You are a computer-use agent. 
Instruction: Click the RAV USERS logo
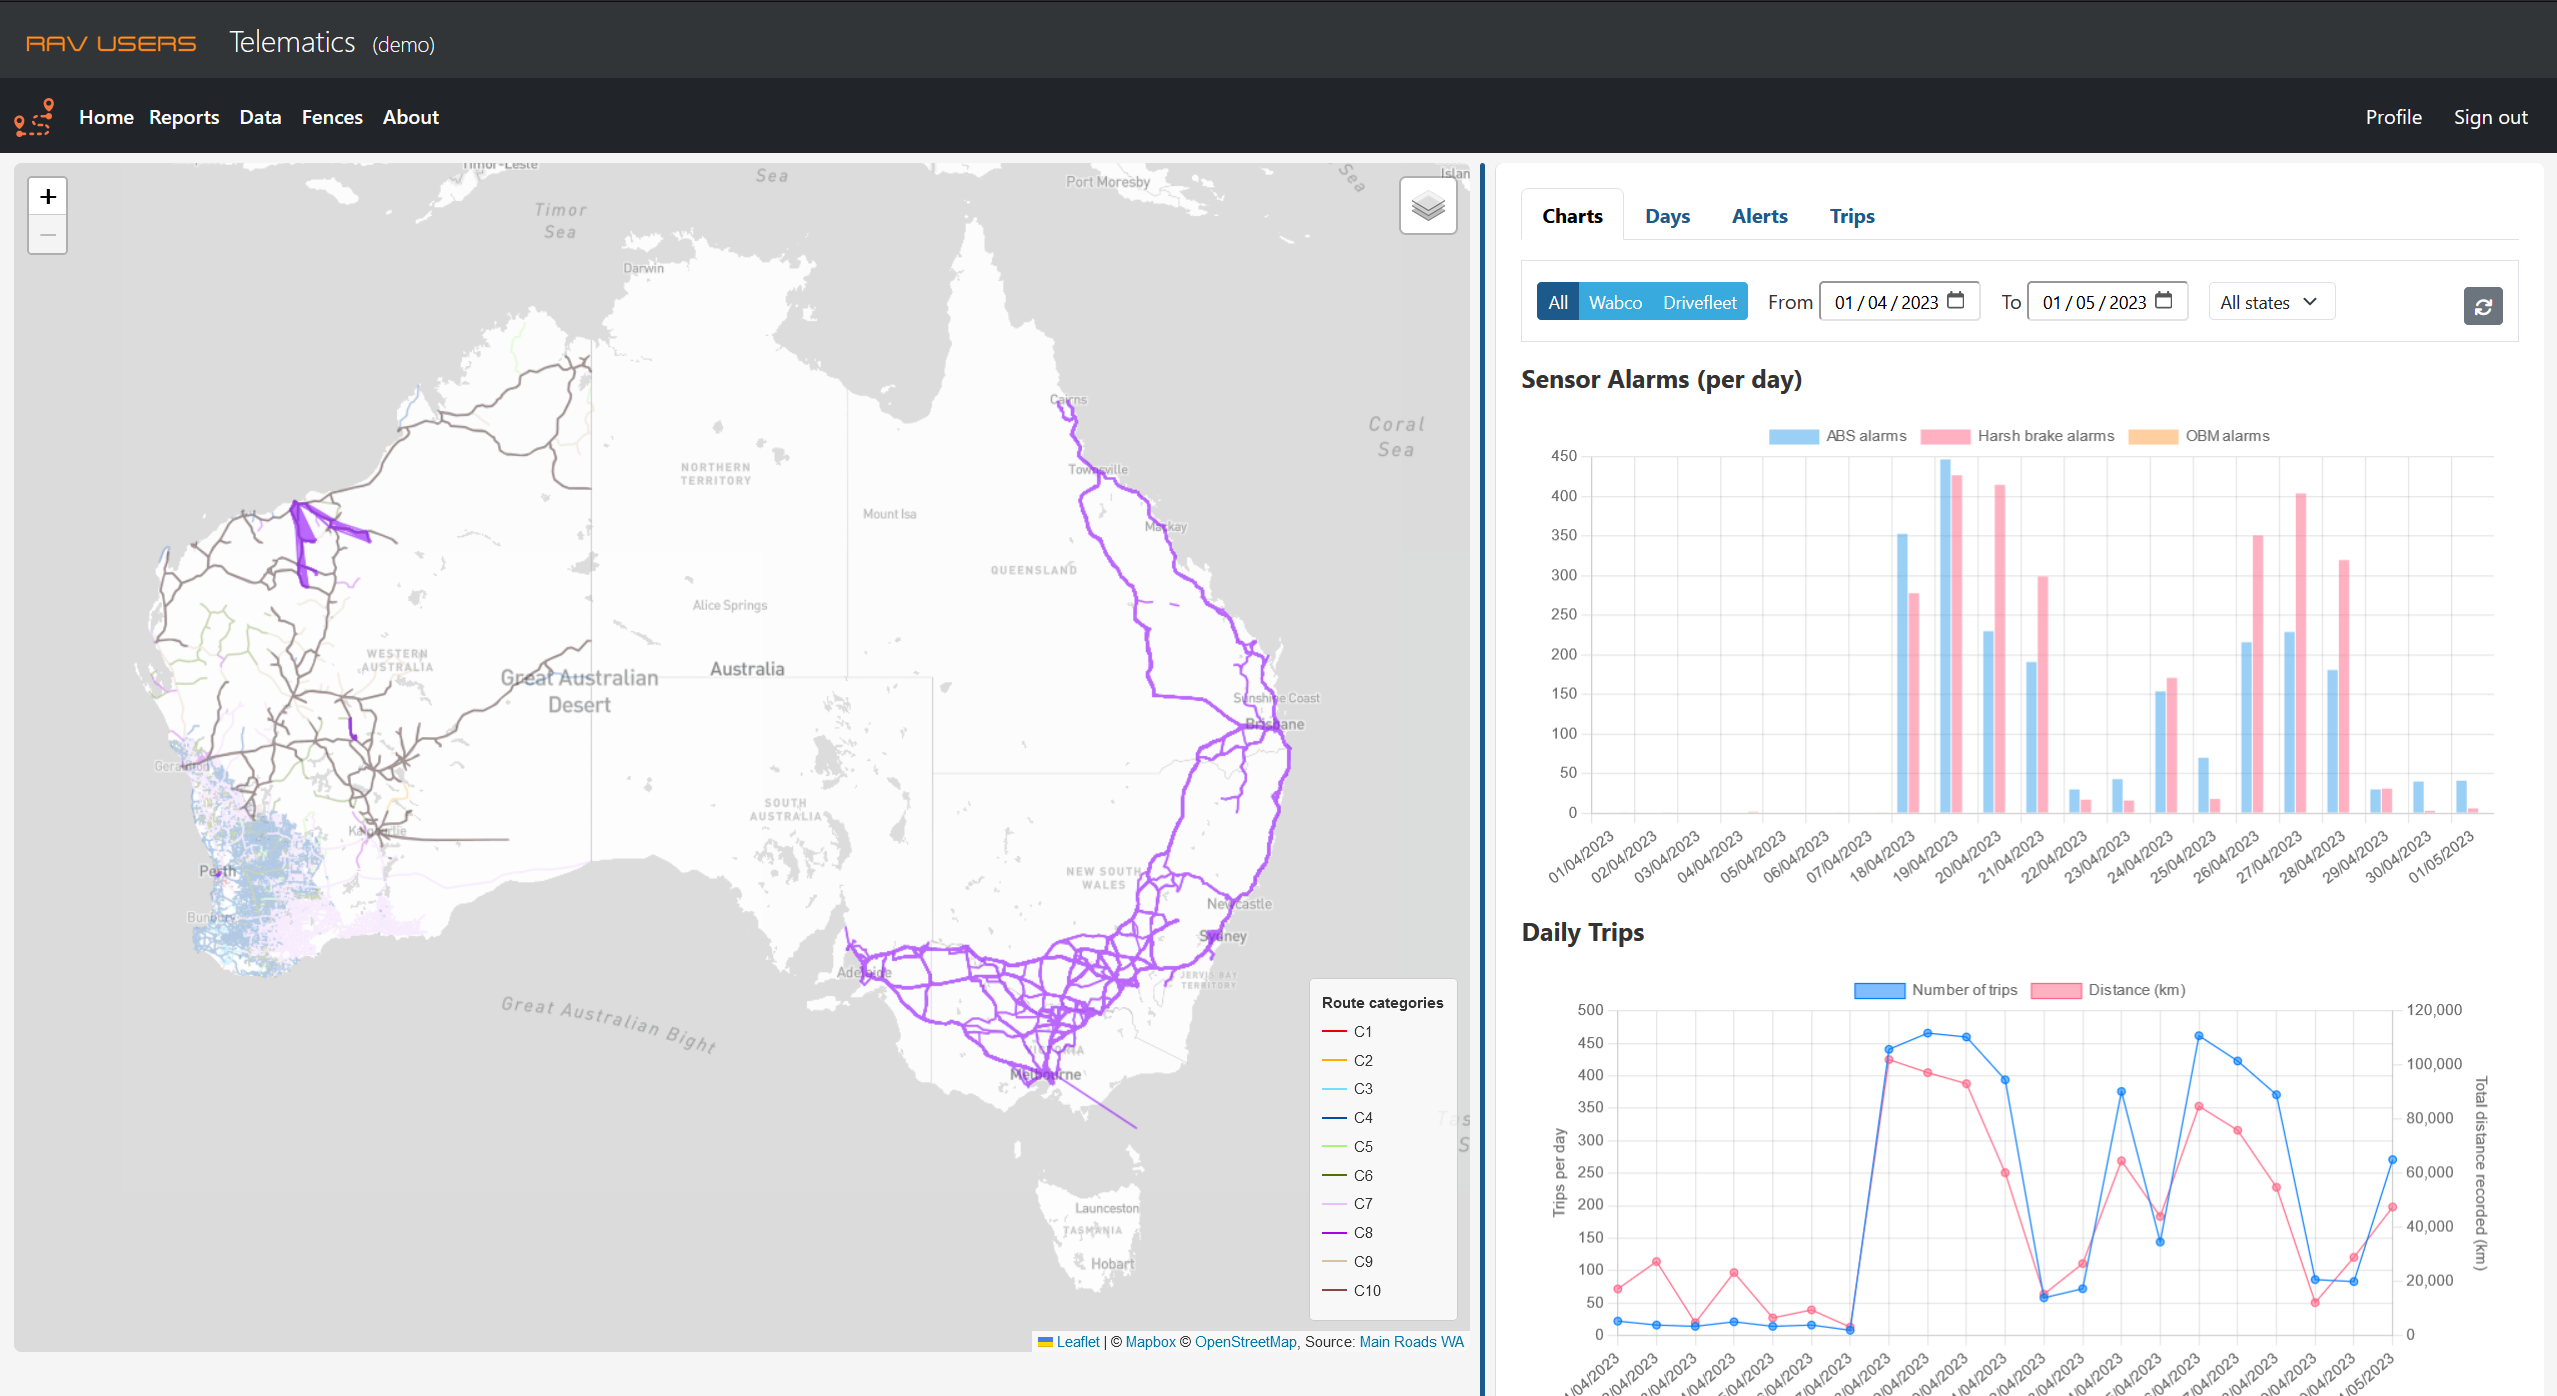pyautogui.click(x=111, y=44)
